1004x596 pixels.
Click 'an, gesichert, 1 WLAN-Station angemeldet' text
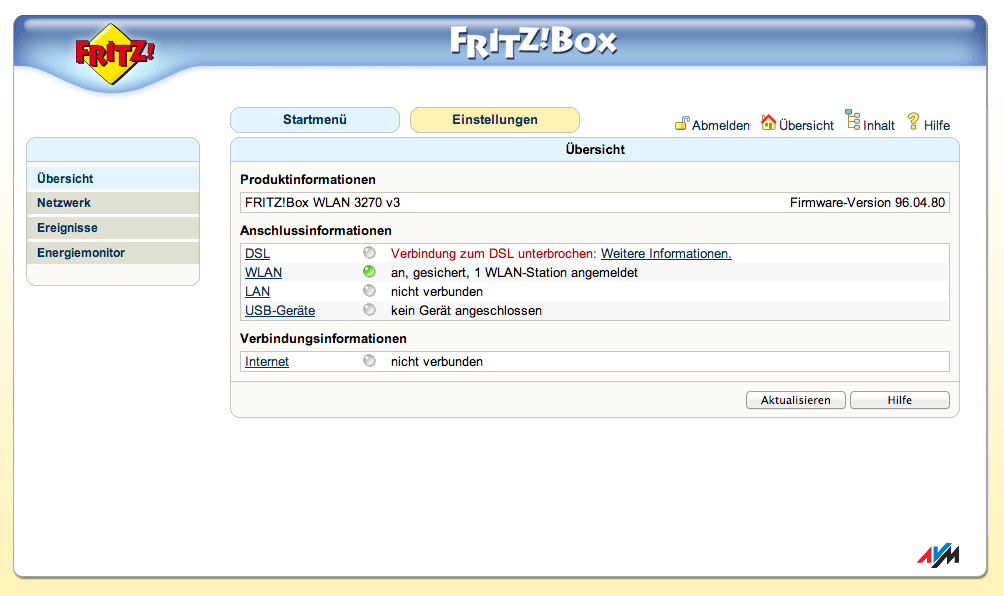(x=514, y=273)
